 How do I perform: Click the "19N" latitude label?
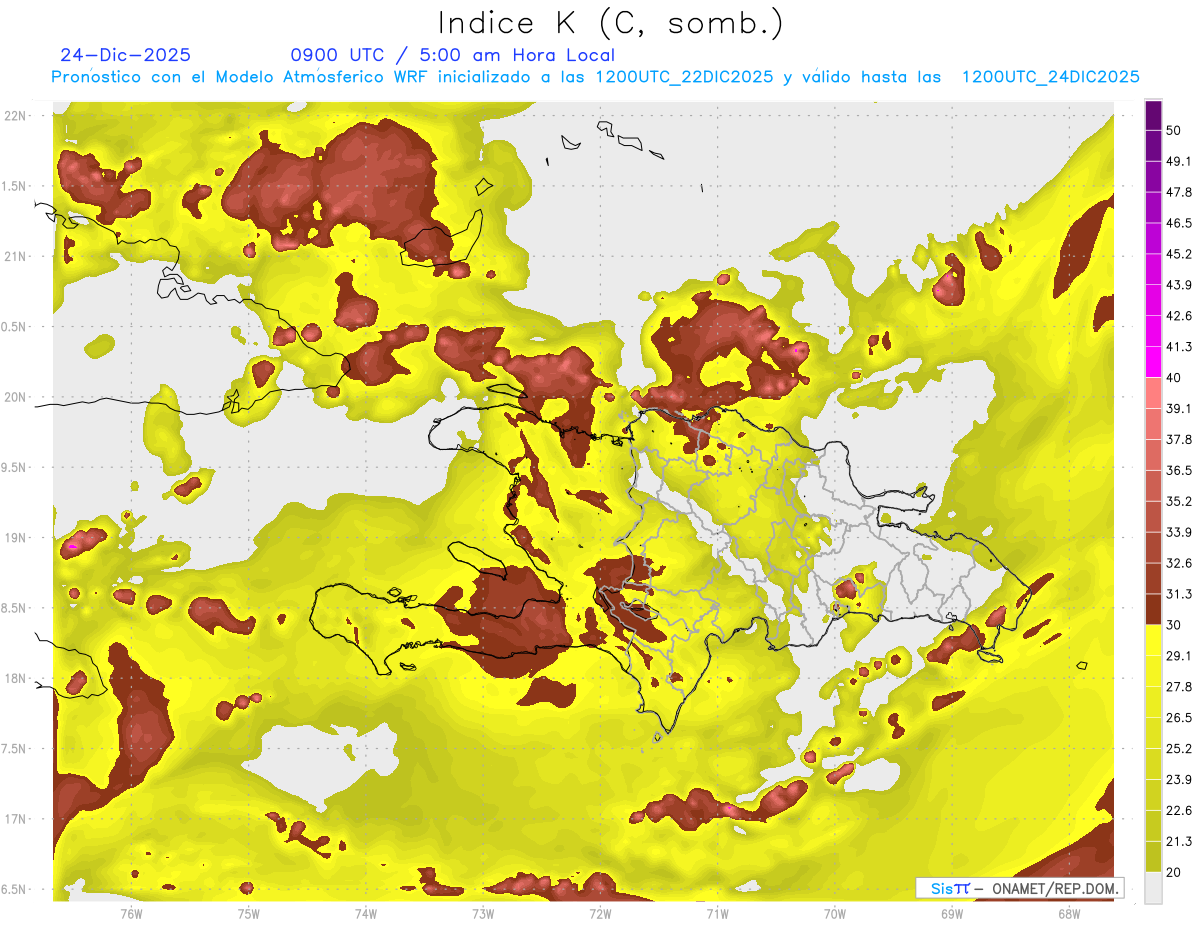pyautogui.click(x=15, y=538)
